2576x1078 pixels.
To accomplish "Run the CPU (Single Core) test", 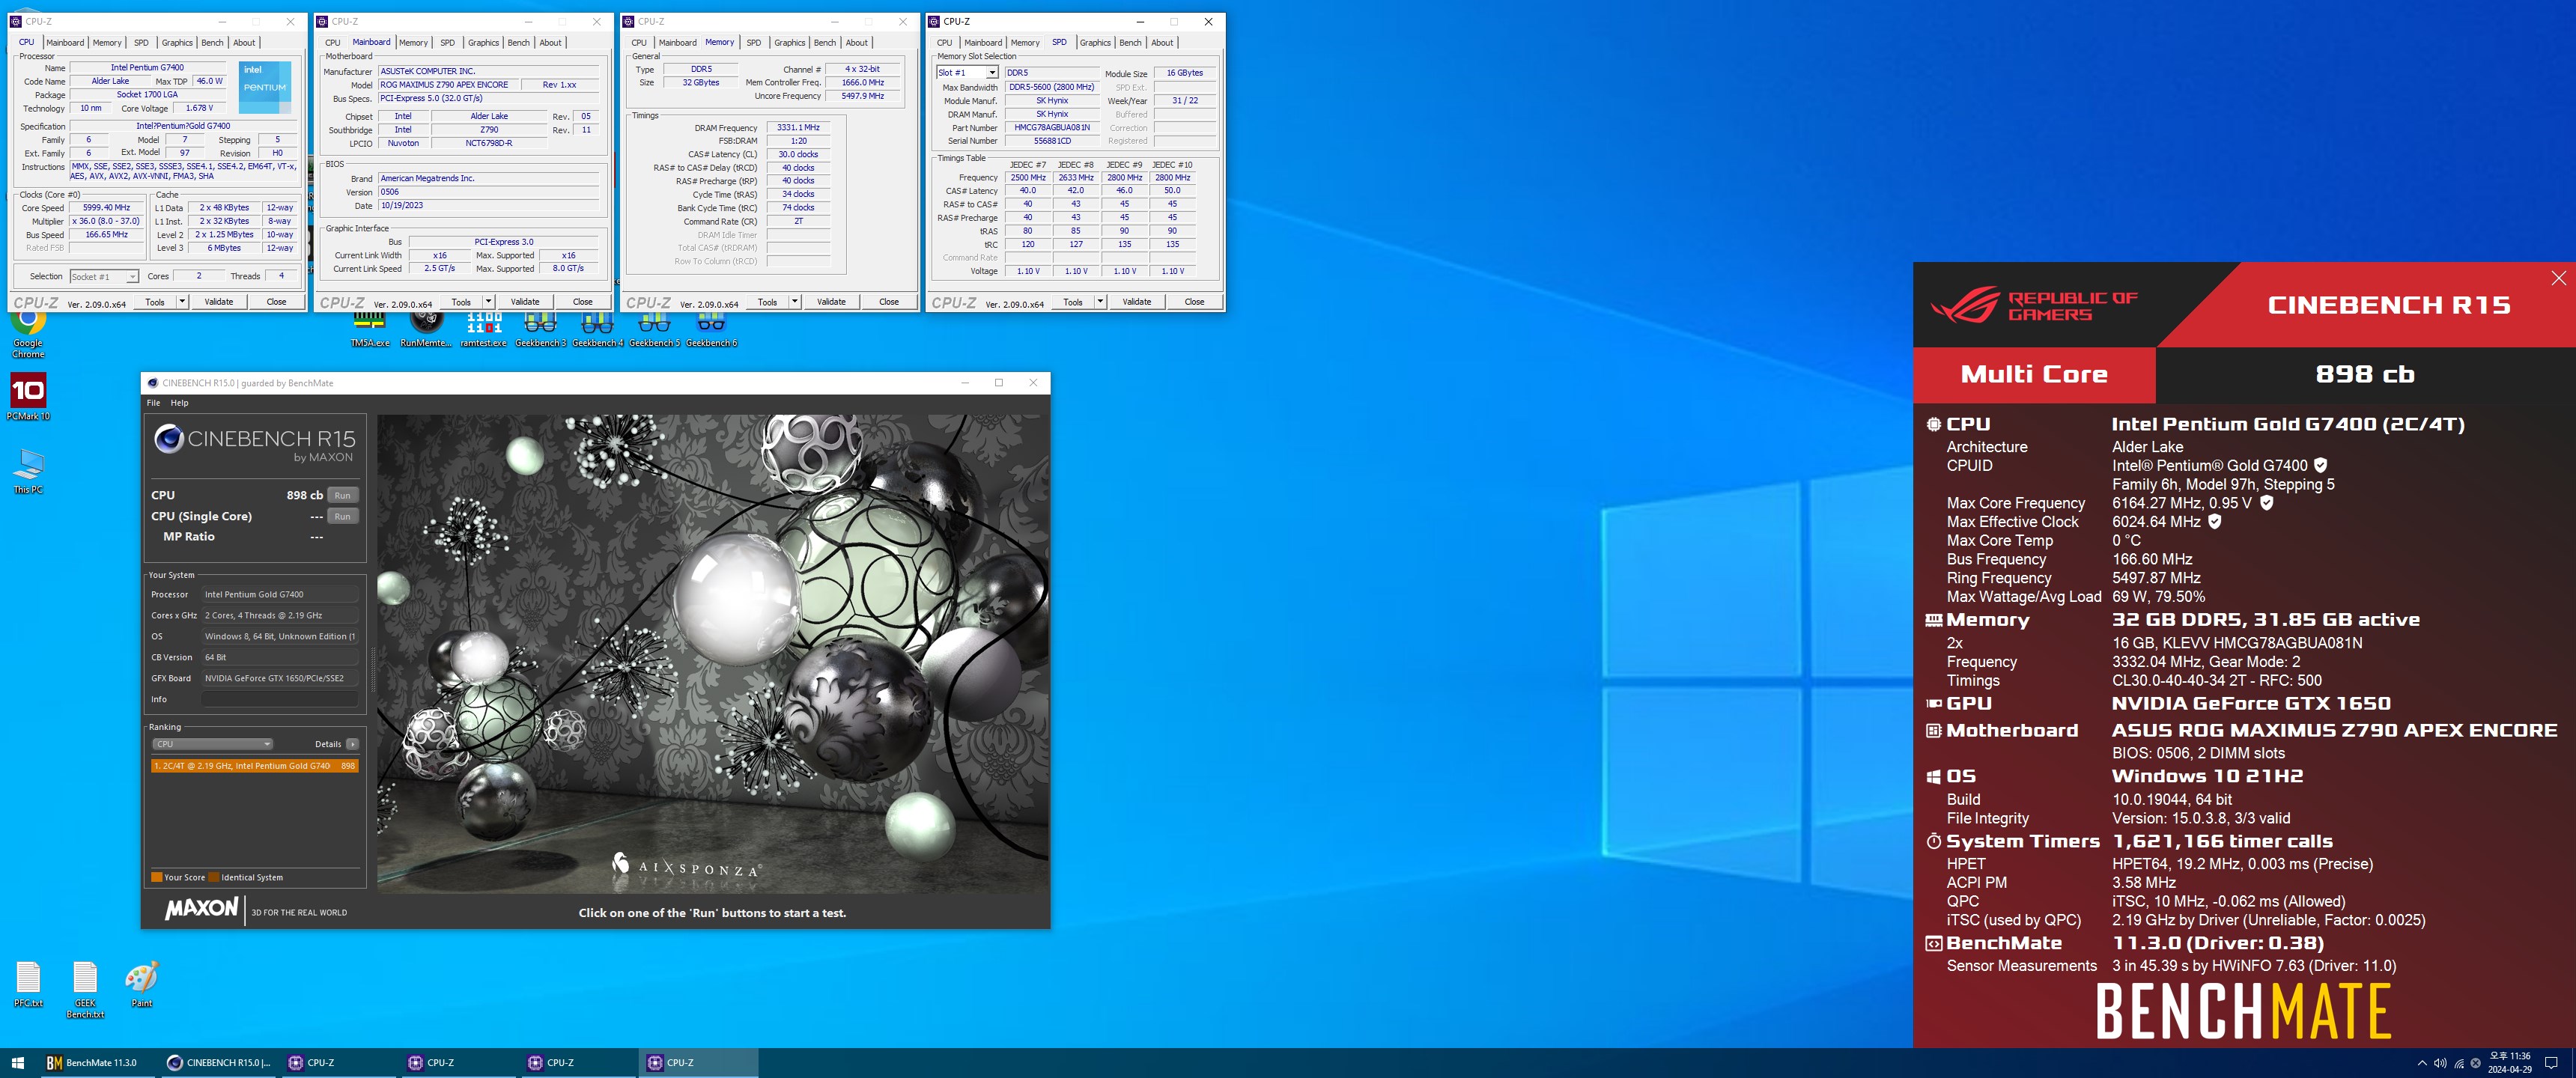I will click(x=342, y=516).
